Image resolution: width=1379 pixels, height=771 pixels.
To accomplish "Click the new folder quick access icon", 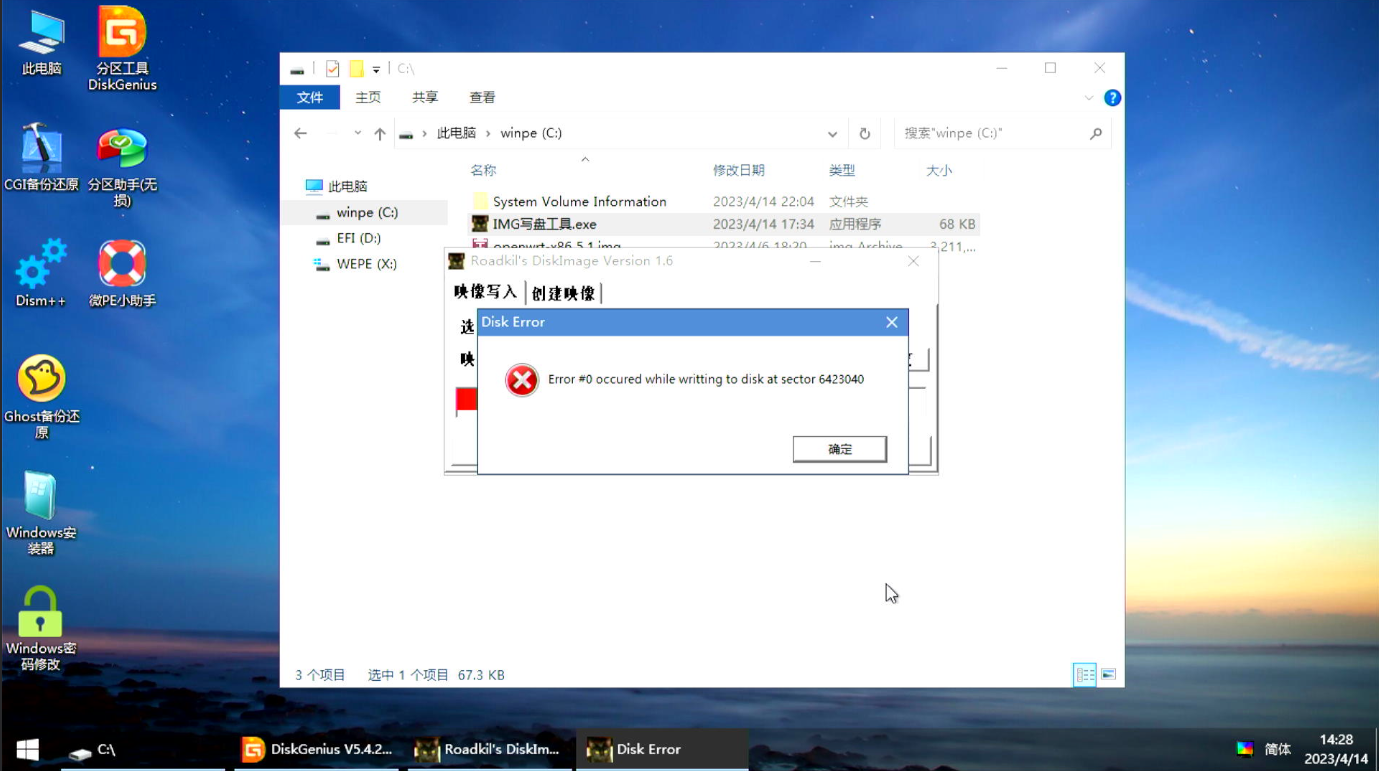I will pos(356,69).
